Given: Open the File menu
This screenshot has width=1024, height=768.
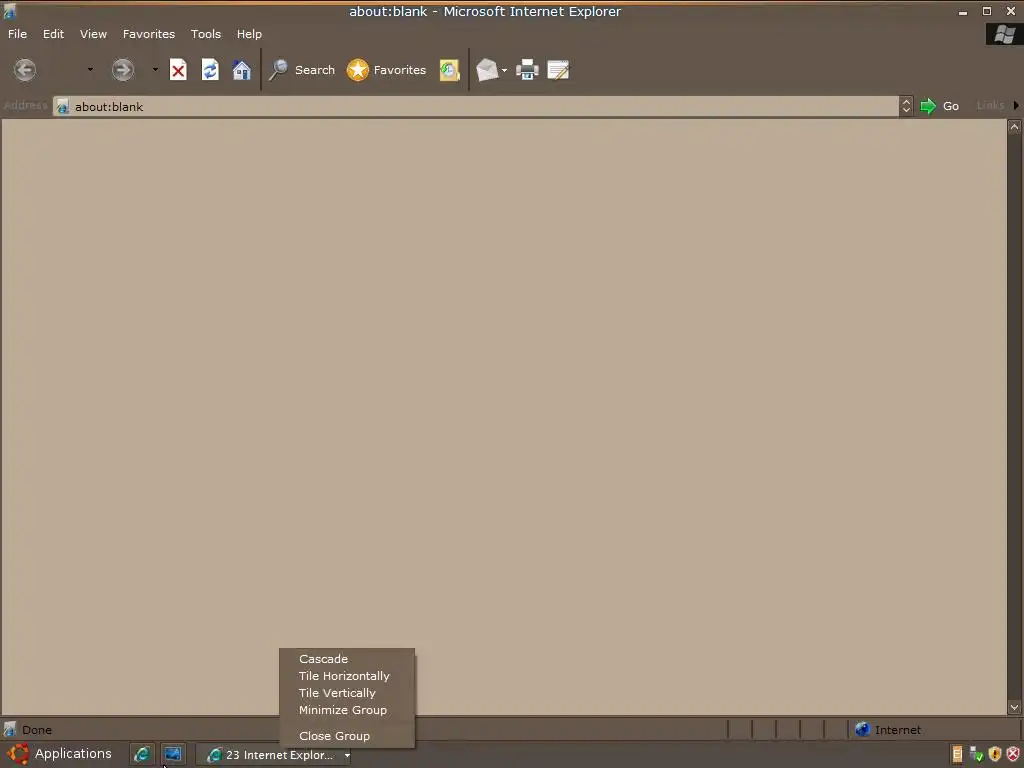Looking at the screenshot, I should coord(18,34).
